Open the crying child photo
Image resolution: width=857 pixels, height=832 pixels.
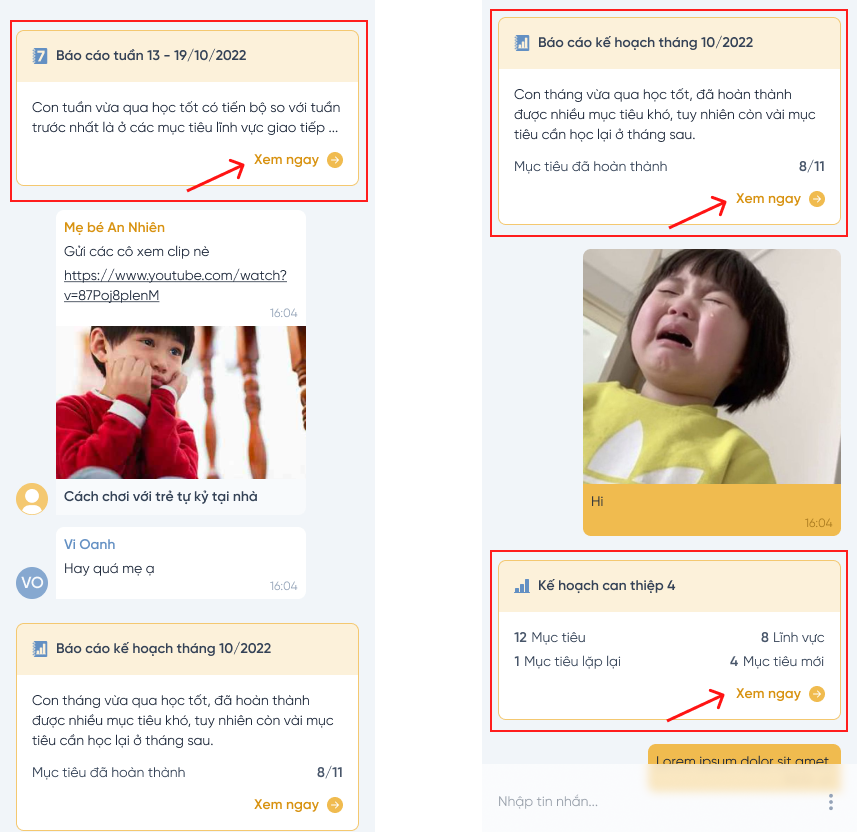point(712,366)
